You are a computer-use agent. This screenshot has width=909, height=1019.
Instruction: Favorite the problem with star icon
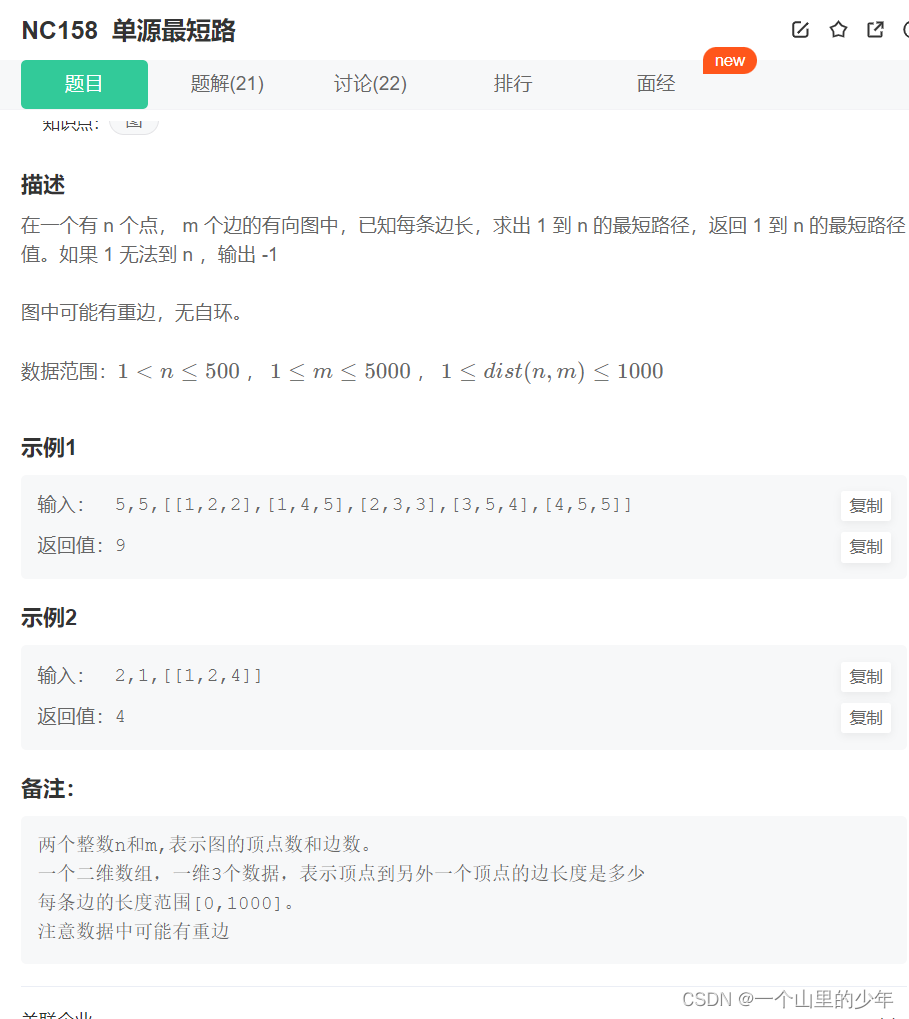tap(838, 30)
